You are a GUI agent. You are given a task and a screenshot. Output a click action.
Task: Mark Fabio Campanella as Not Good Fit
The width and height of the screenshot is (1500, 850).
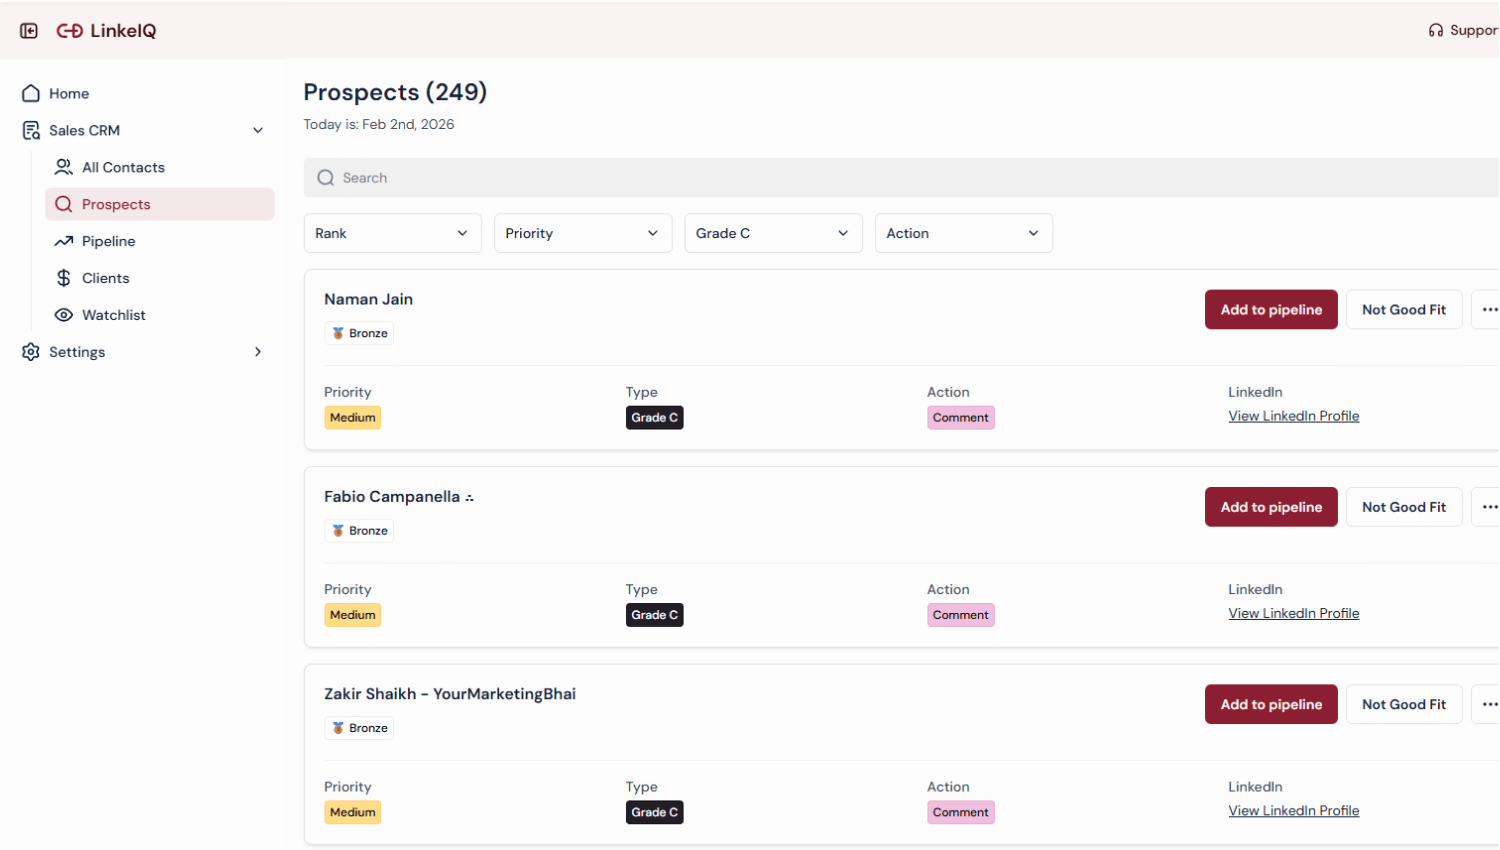point(1403,507)
